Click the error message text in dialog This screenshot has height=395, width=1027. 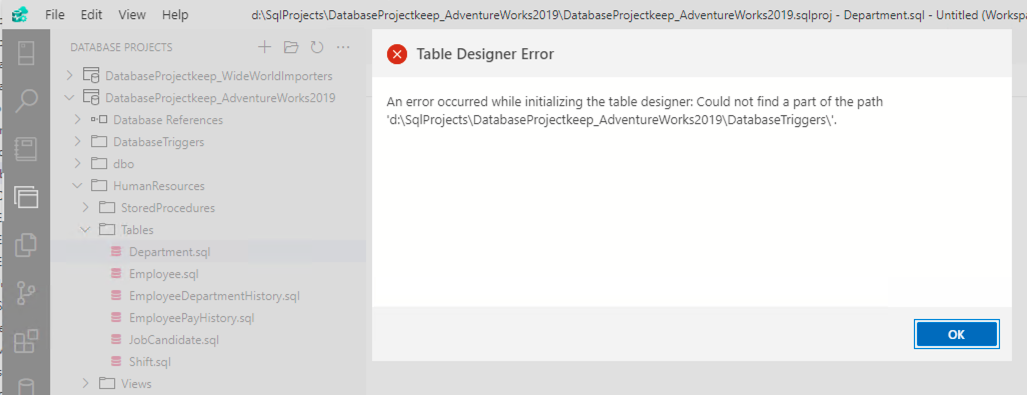tap(635, 111)
